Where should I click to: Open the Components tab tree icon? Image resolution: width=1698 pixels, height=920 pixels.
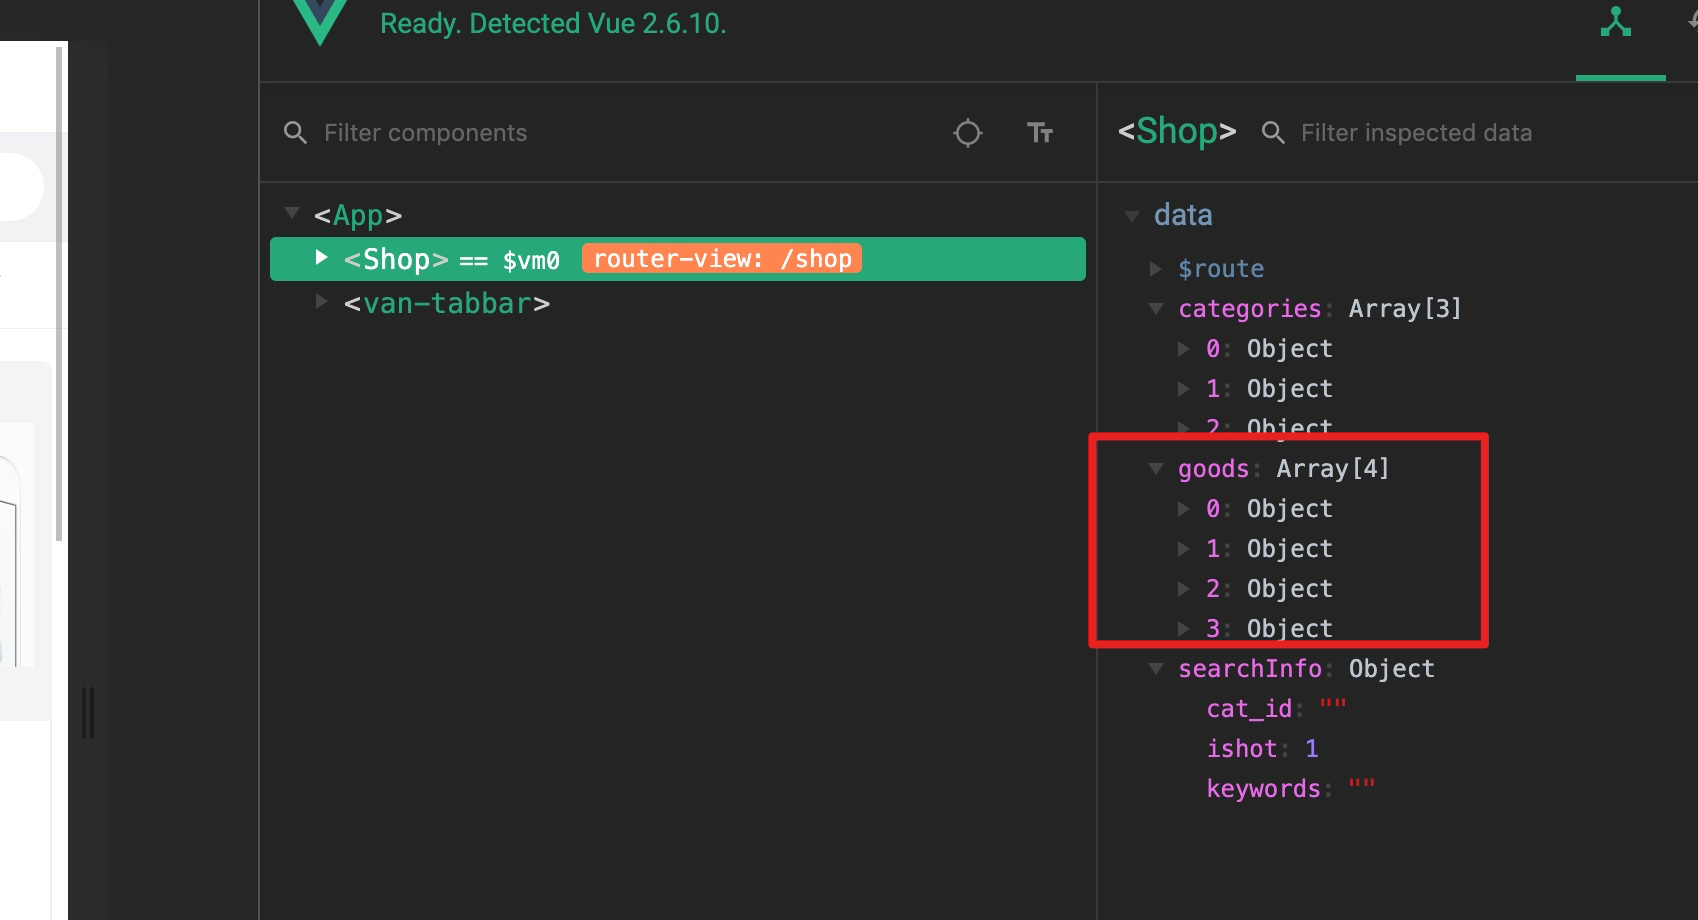click(x=1616, y=22)
